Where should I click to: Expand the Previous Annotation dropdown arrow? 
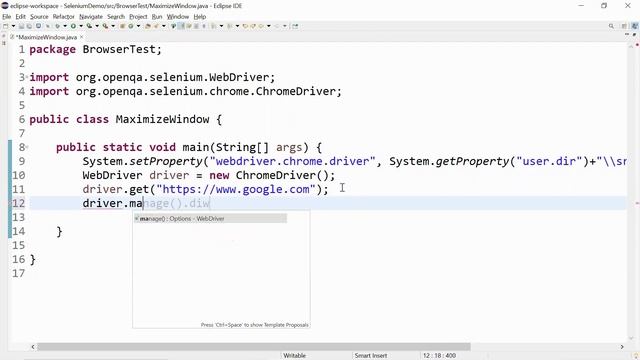237,26
